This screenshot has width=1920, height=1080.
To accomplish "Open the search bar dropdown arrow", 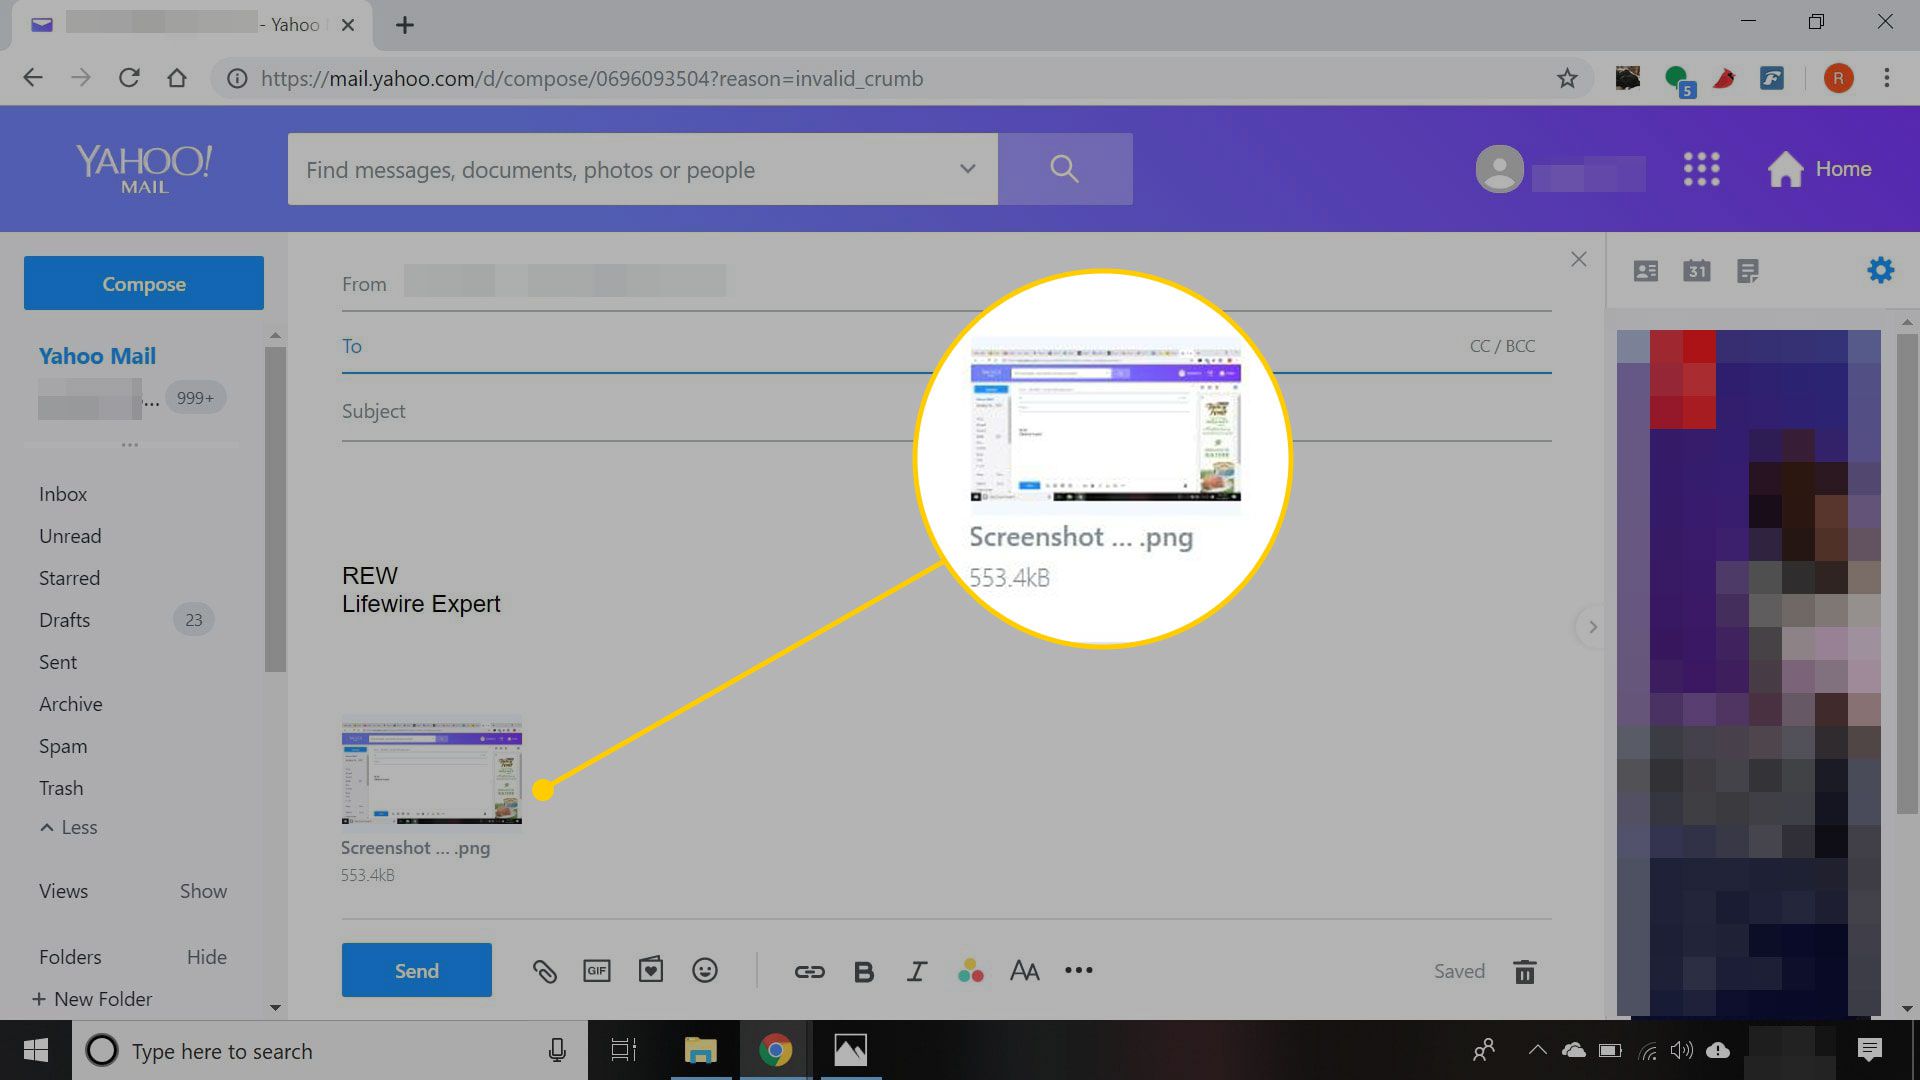I will [x=967, y=169].
